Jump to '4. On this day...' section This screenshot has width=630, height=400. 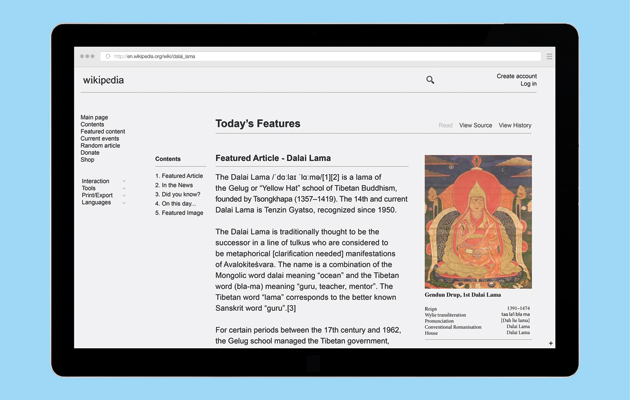pos(176,204)
